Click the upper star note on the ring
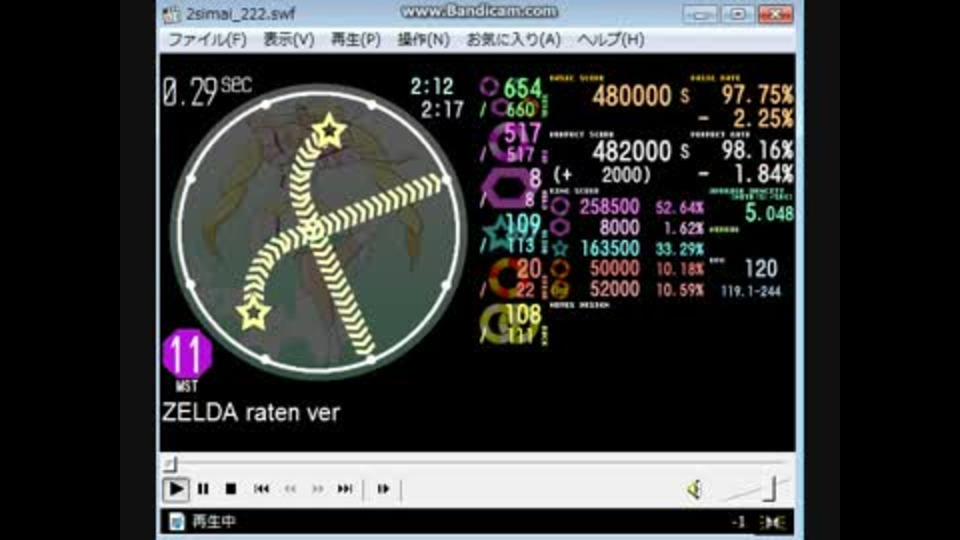This screenshot has width=960, height=540. (x=329, y=130)
